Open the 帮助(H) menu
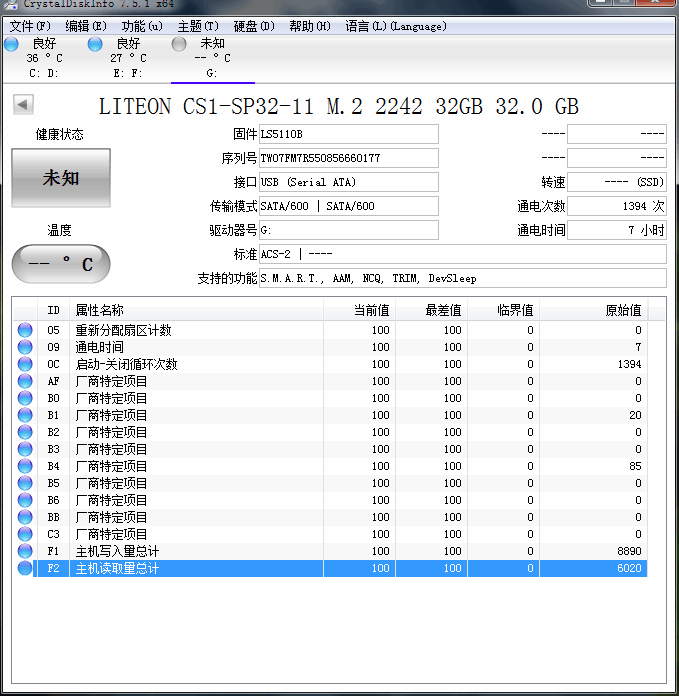The image size is (679, 696). coord(310,27)
